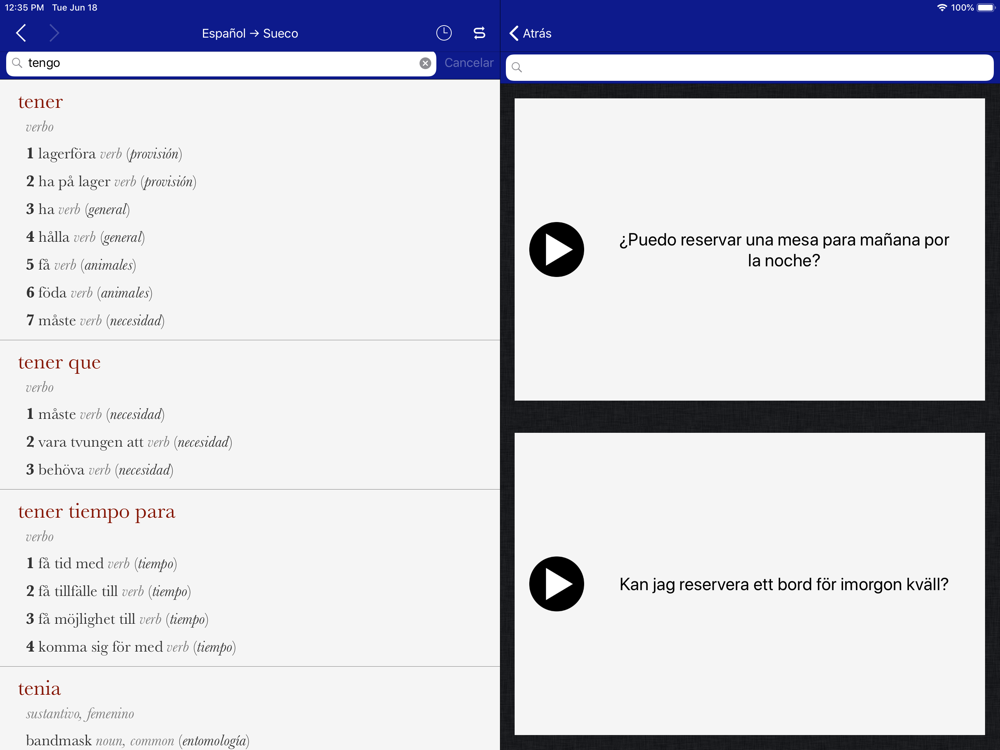Open search history clock icon
The height and width of the screenshot is (750, 1000).
tap(444, 33)
